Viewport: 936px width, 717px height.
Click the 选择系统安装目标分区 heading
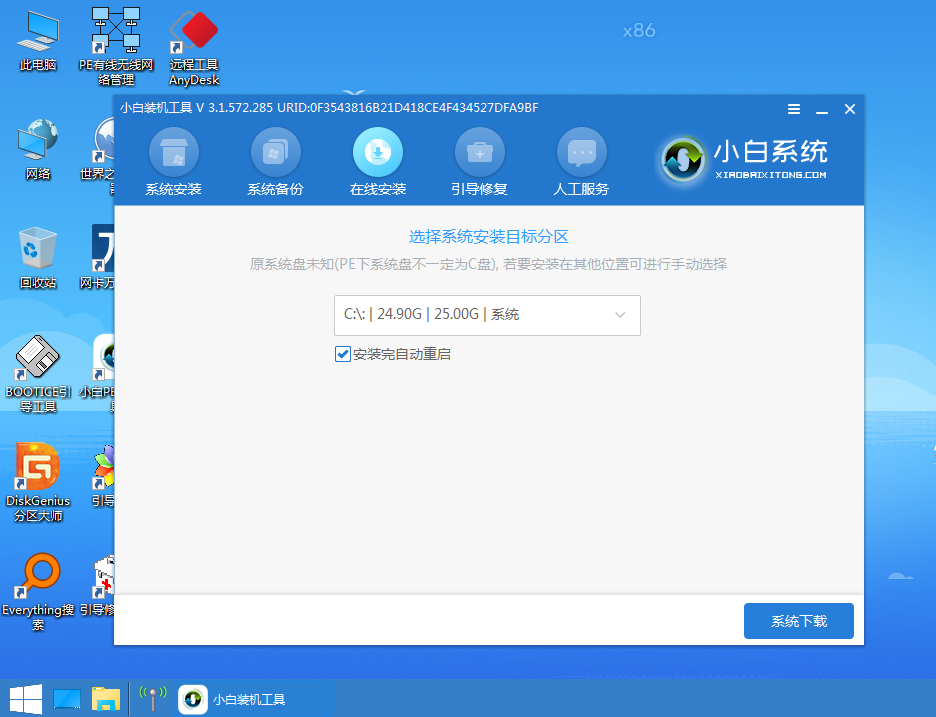488,236
